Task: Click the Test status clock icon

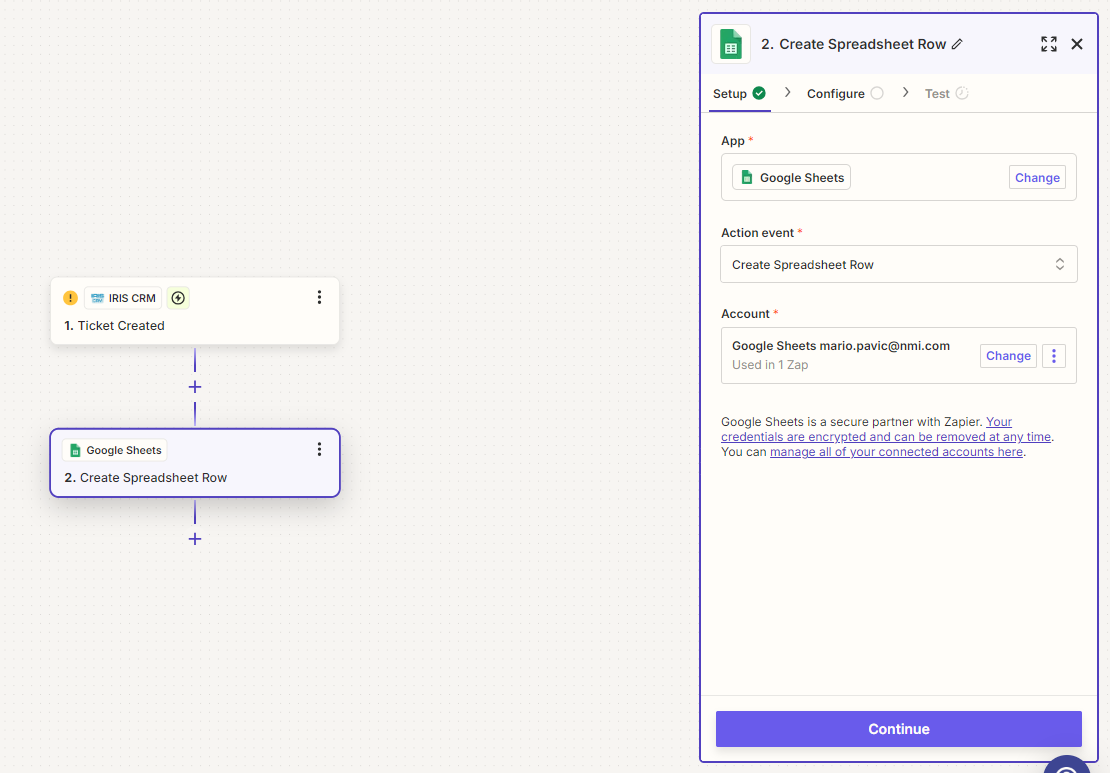Action: point(962,93)
